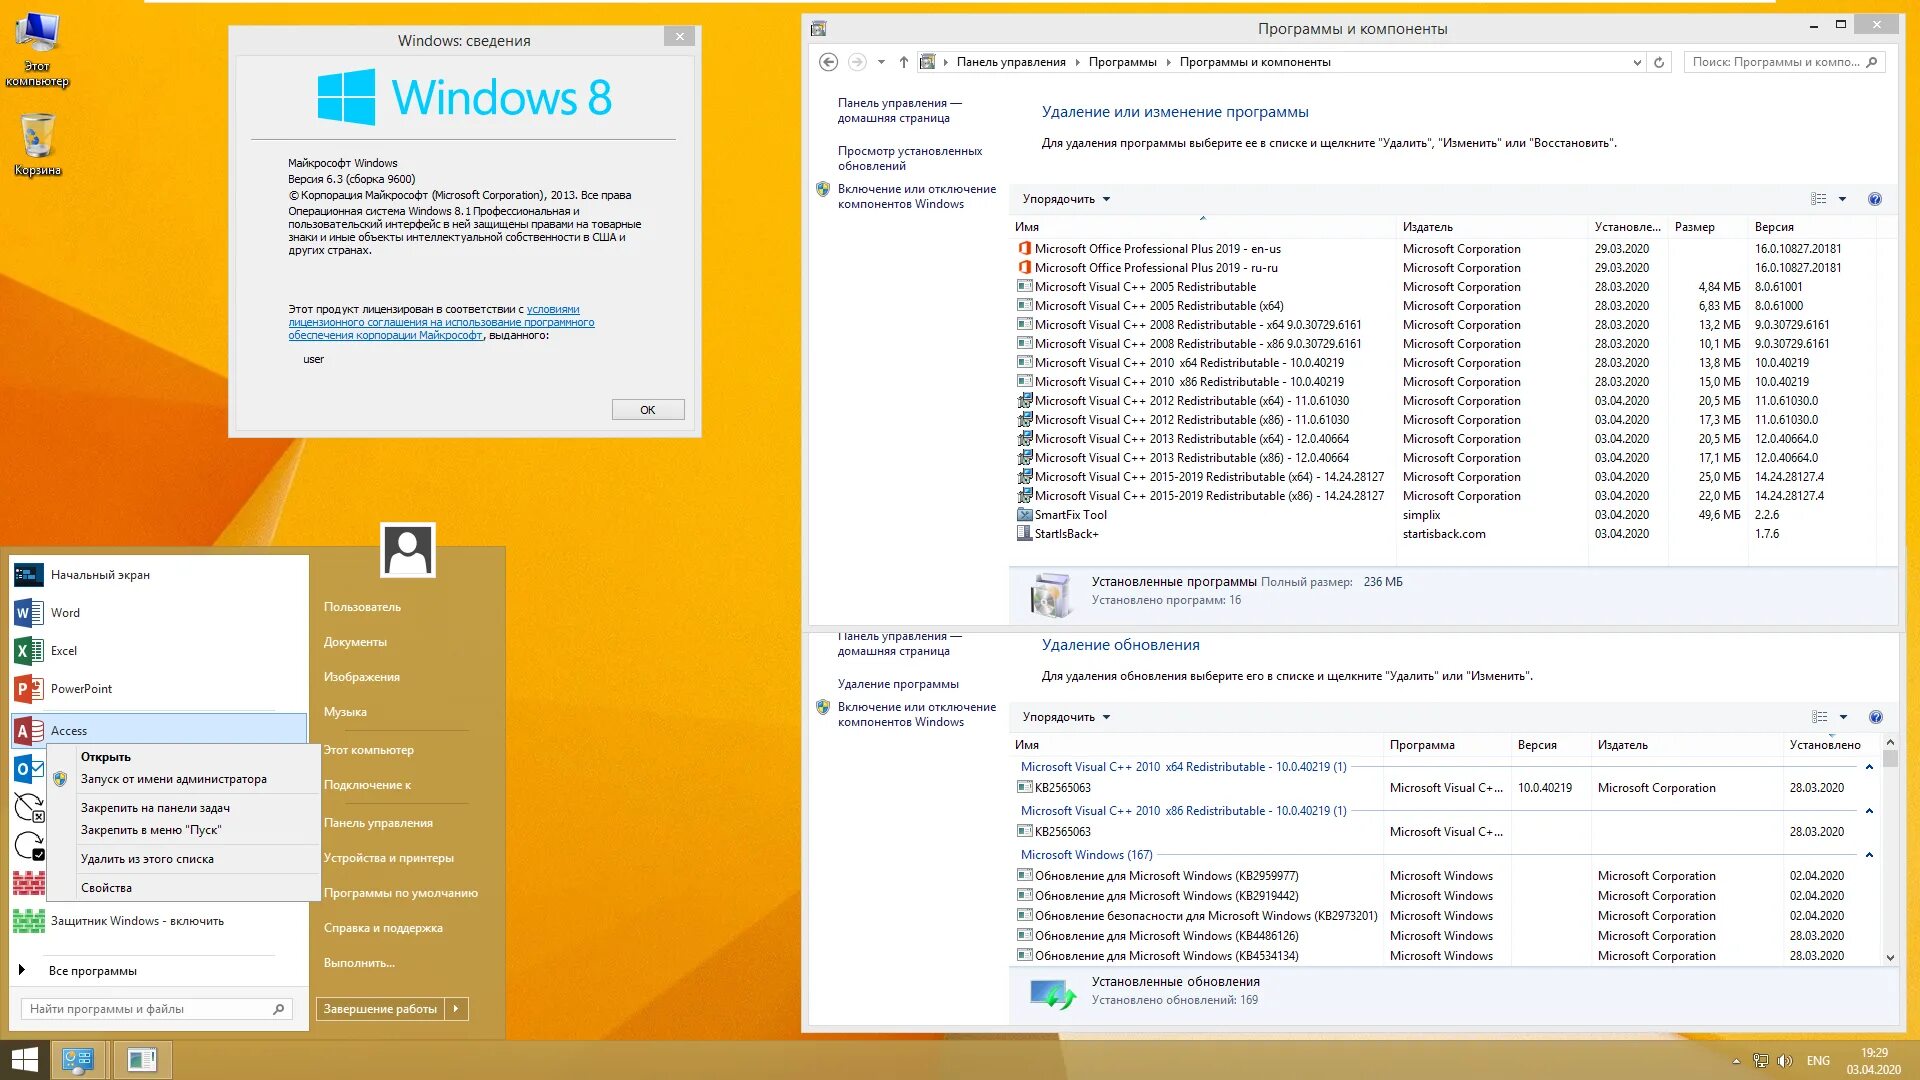The height and width of the screenshot is (1080, 1920).
Task: Collapse Visual C++ 2010 x64 updates group
Action: [1869, 767]
